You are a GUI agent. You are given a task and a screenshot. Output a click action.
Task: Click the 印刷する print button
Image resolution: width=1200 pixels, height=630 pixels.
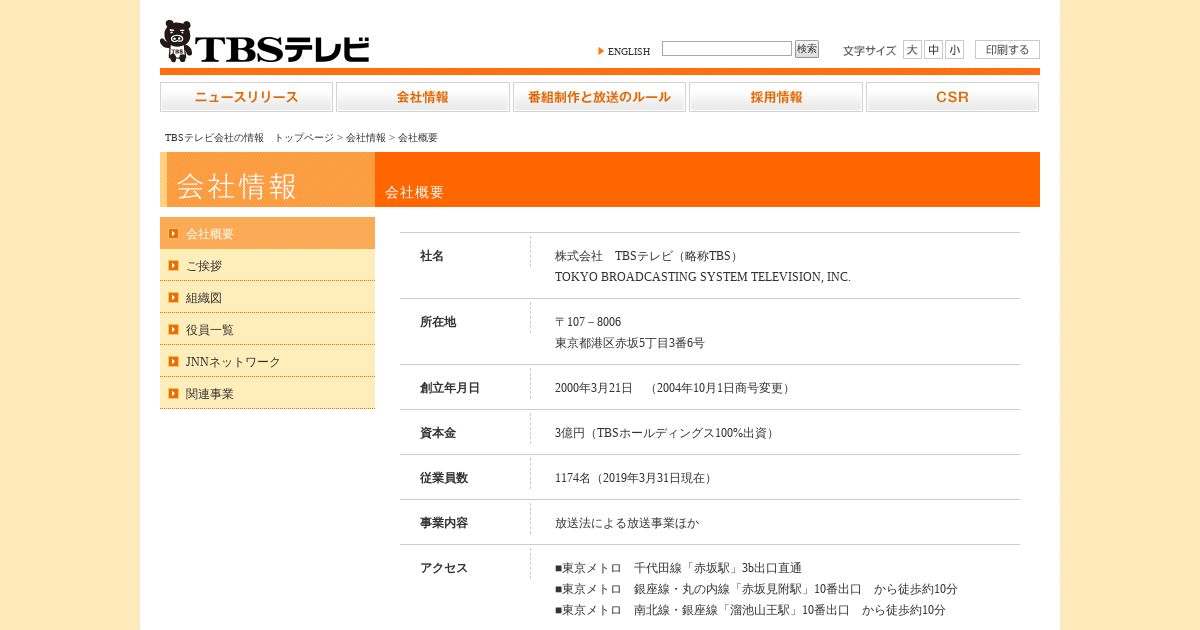(1007, 49)
